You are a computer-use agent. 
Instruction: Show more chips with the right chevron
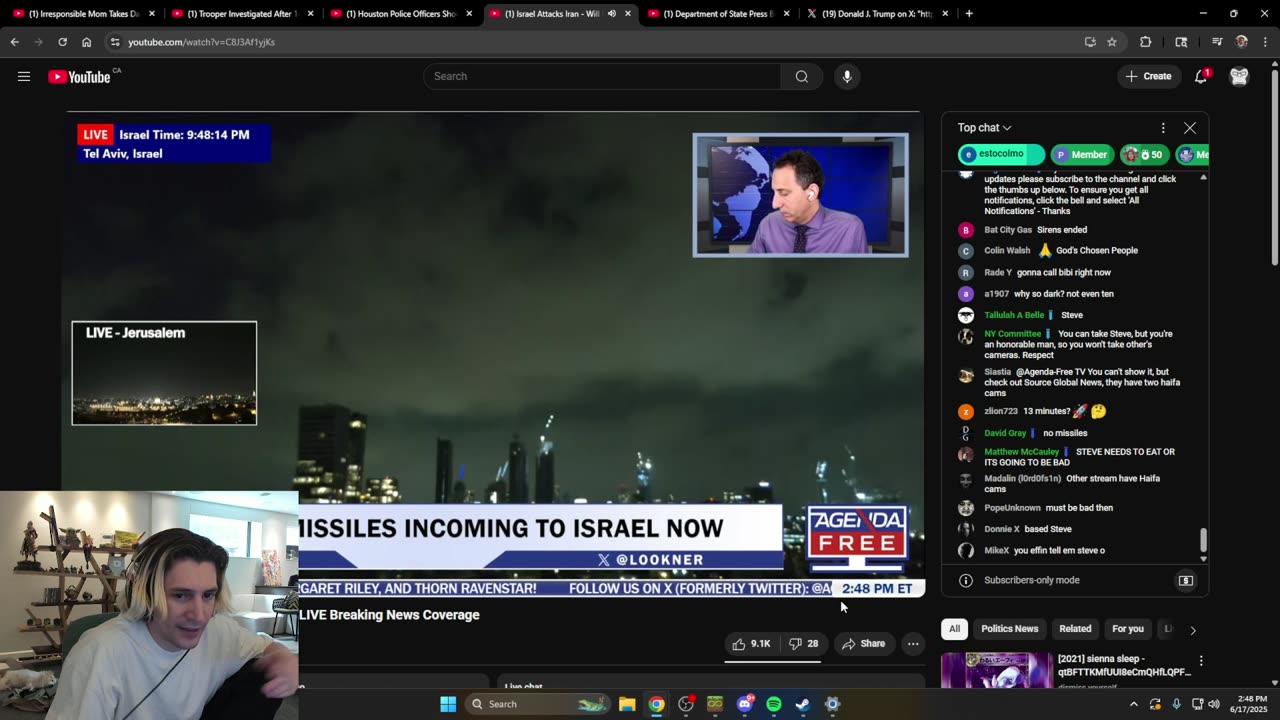pyautogui.click(x=1192, y=630)
